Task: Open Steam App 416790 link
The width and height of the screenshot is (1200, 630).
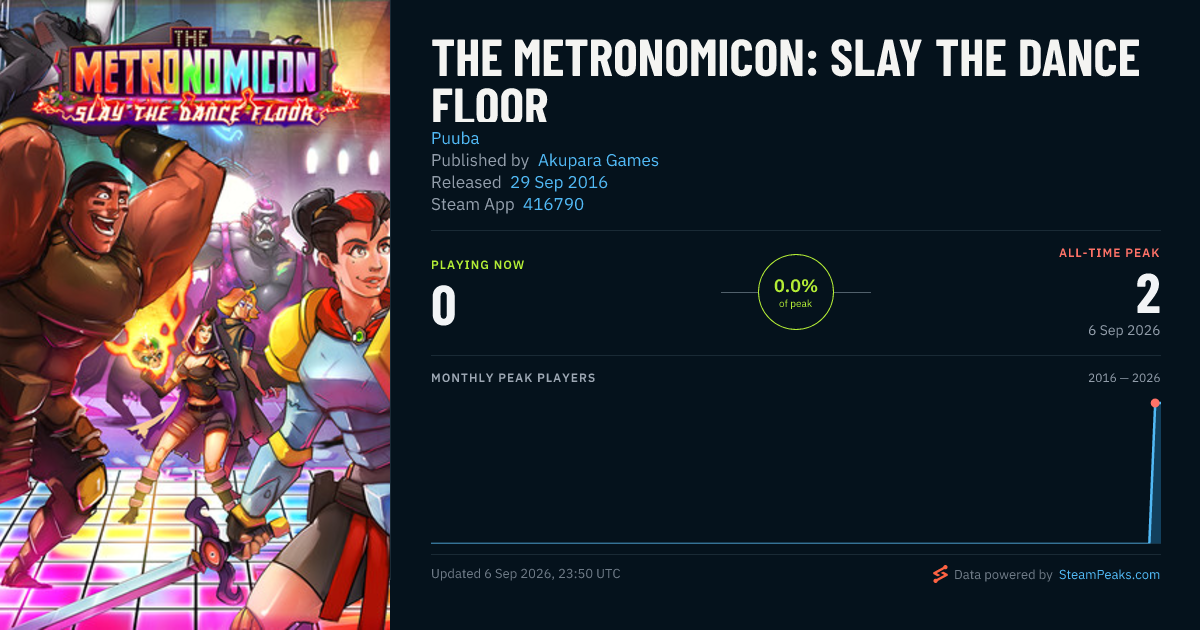Action: click(553, 204)
